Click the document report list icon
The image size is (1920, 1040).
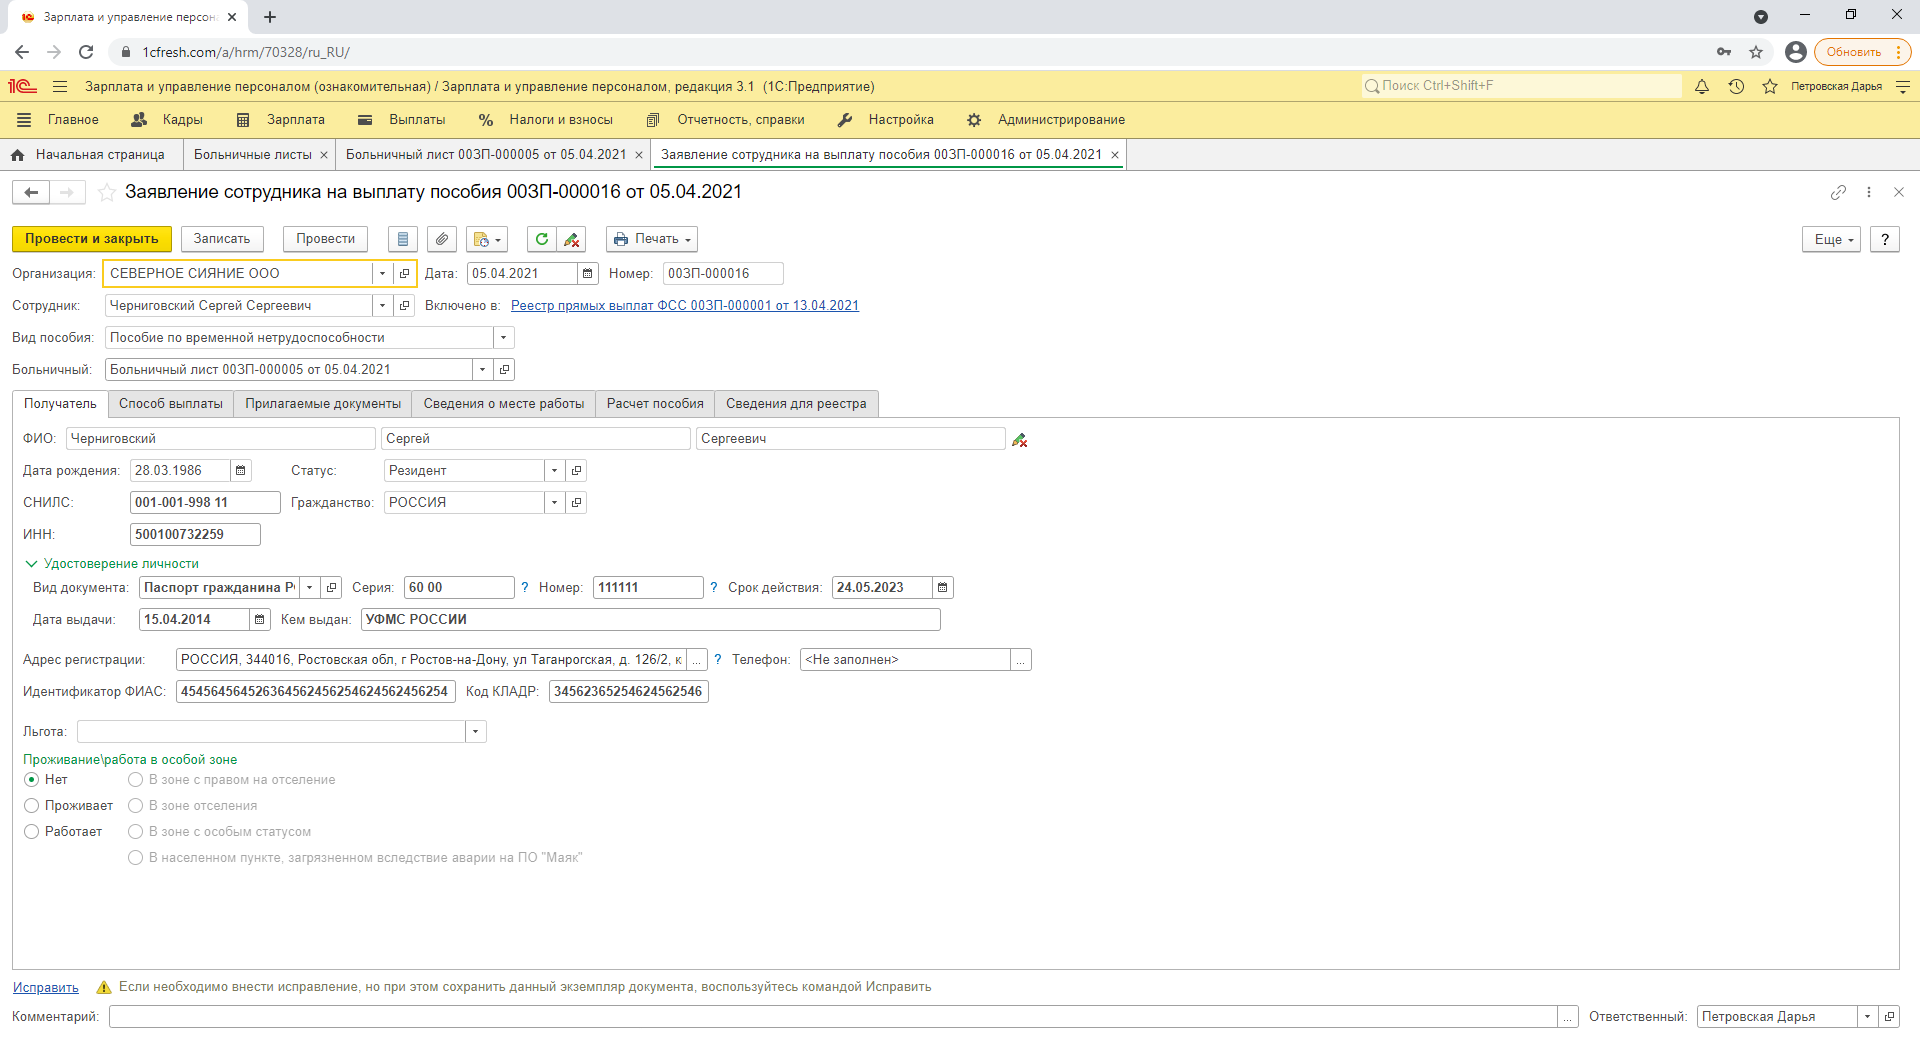pyautogui.click(x=403, y=239)
